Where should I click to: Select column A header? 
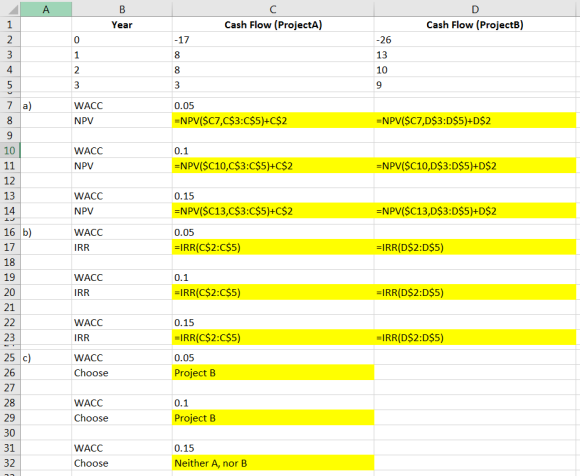tap(46, 9)
